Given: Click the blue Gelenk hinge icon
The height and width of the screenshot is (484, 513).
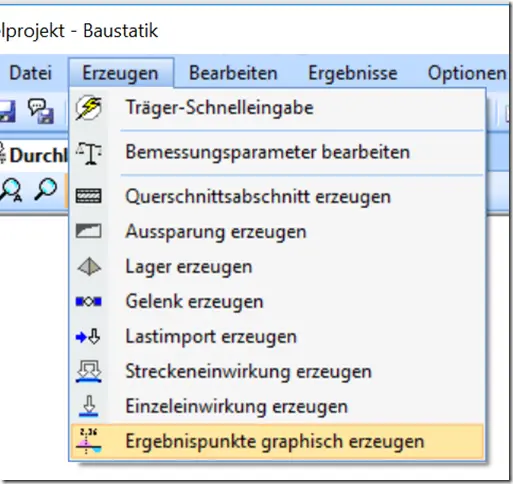Looking at the screenshot, I should (x=89, y=302).
